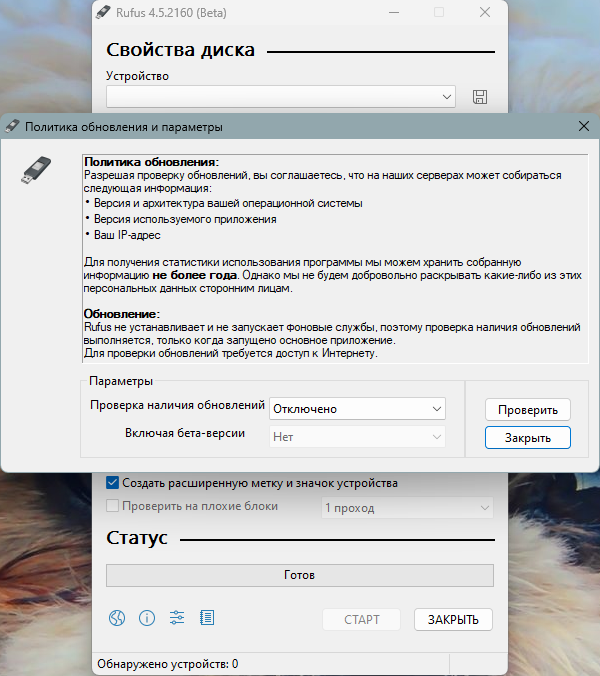Image resolution: width=600 pixels, height=676 pixels.
Task: Click the USB drive icon in dialog
Action: (36, 170)
